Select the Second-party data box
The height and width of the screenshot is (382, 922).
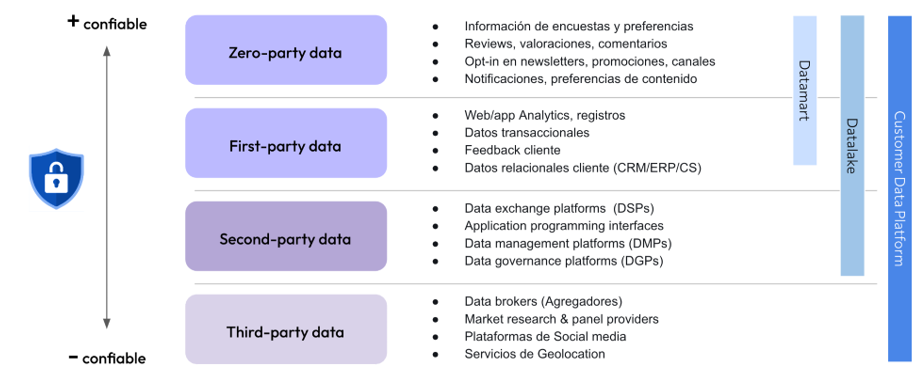click(x=286, y=236)
